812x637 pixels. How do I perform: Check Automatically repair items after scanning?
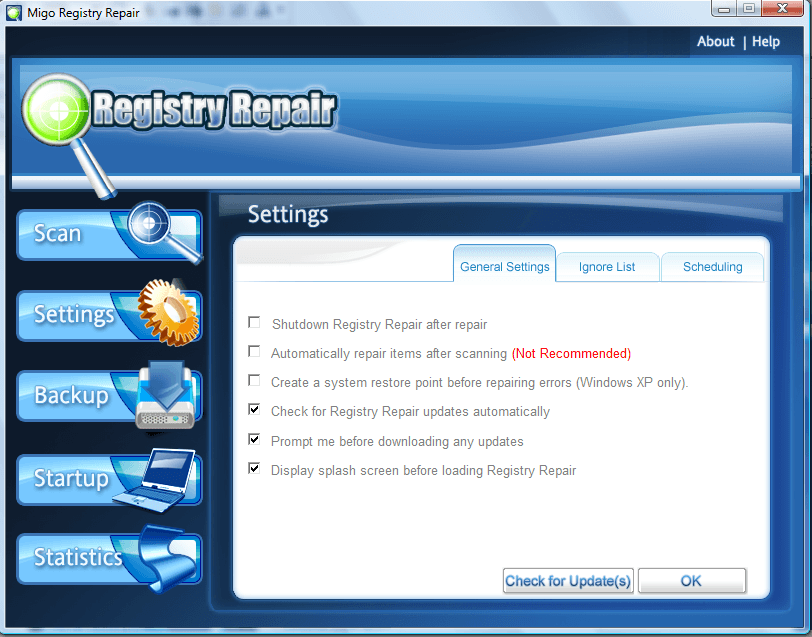coord(254,351)
